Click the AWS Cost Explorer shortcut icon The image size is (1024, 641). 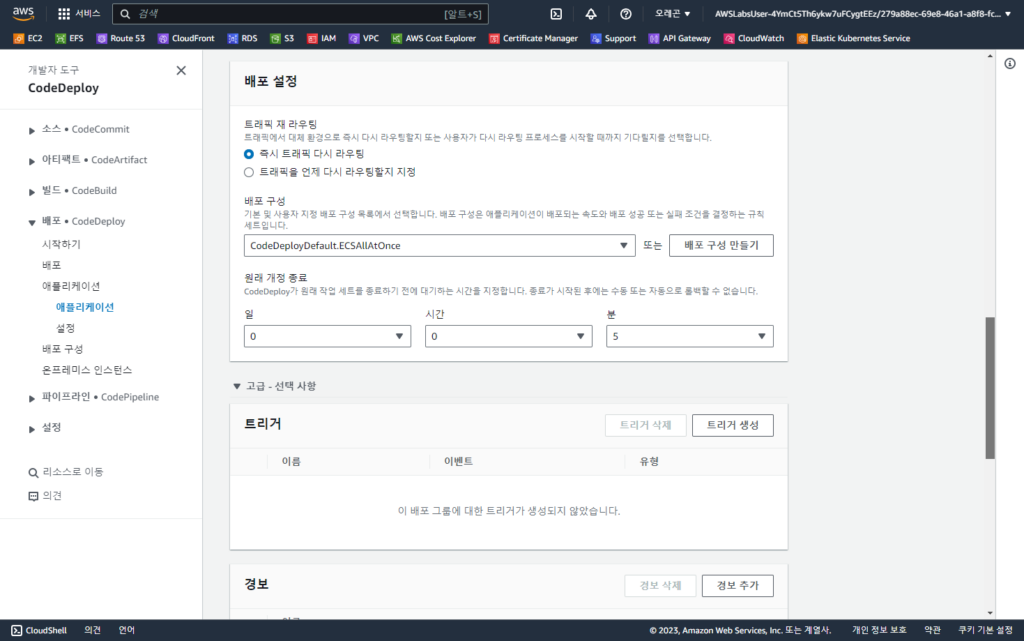(x=396, y=39)
